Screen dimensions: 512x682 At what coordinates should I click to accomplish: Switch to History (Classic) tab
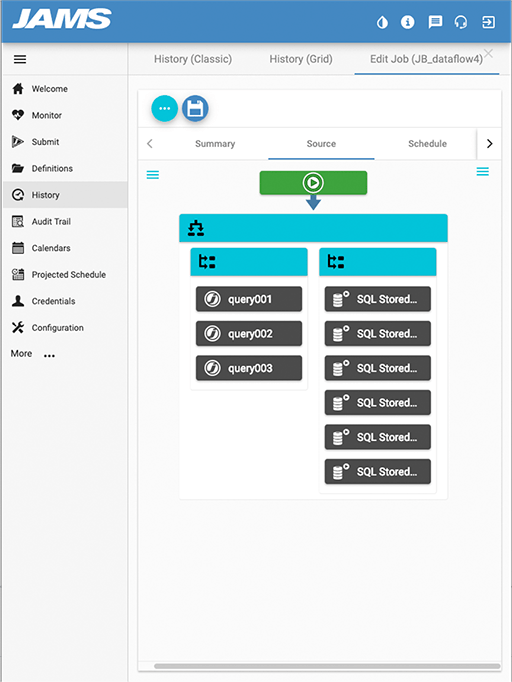pos(193,59)
